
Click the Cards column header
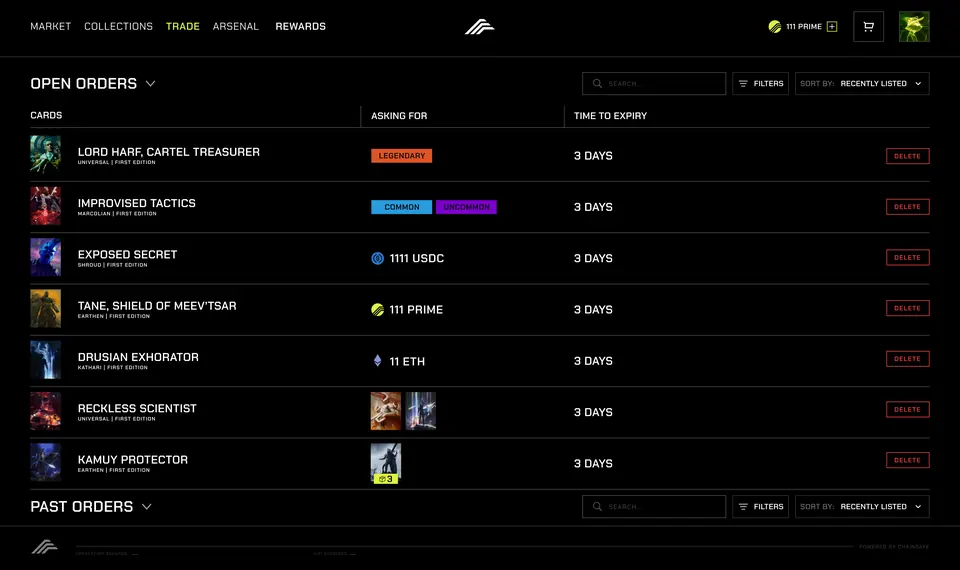pyautogui.click(x=47, y=115)
